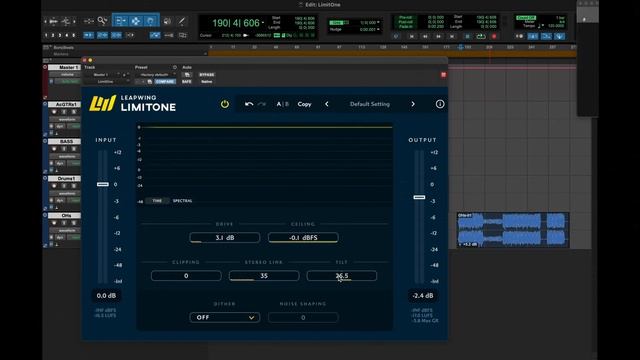Click the Rewind transport button

[x=425, y=36]
